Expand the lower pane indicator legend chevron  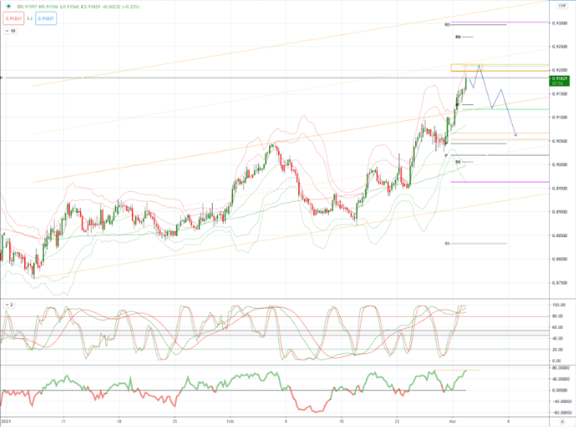pyautogui.click(x=7, y=305)
